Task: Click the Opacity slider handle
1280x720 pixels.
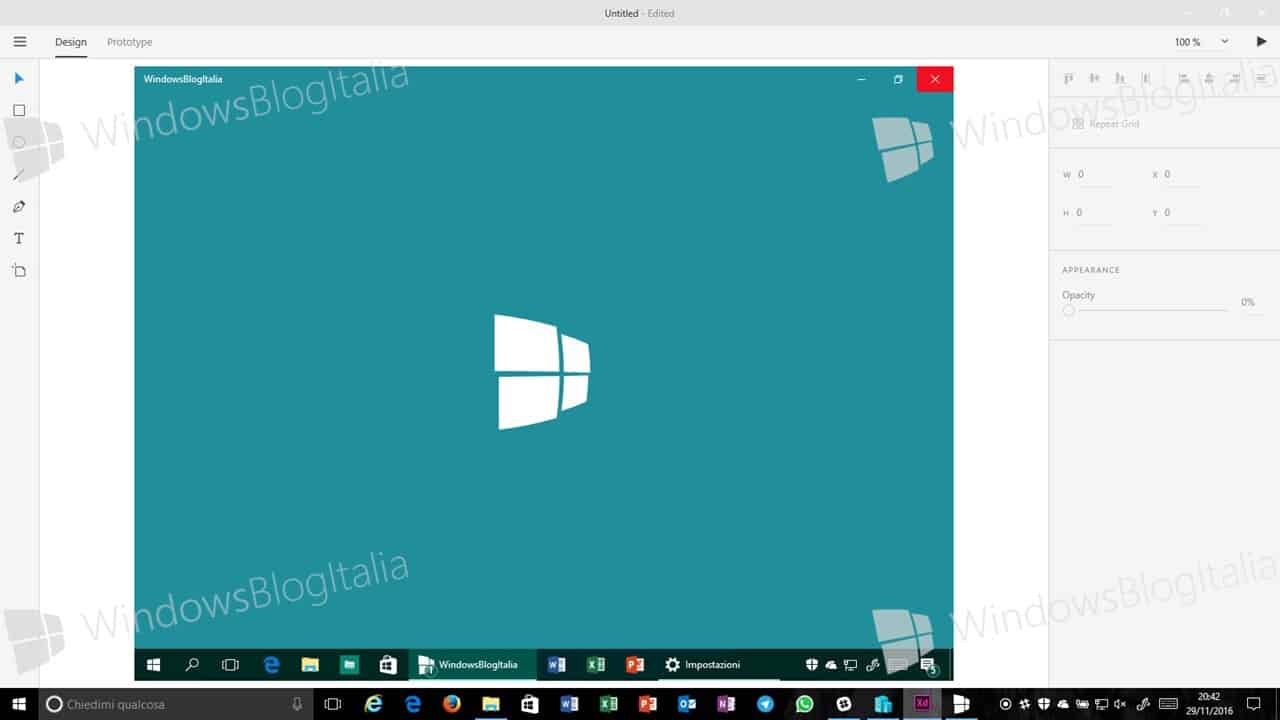Action: click(1069, 311)
